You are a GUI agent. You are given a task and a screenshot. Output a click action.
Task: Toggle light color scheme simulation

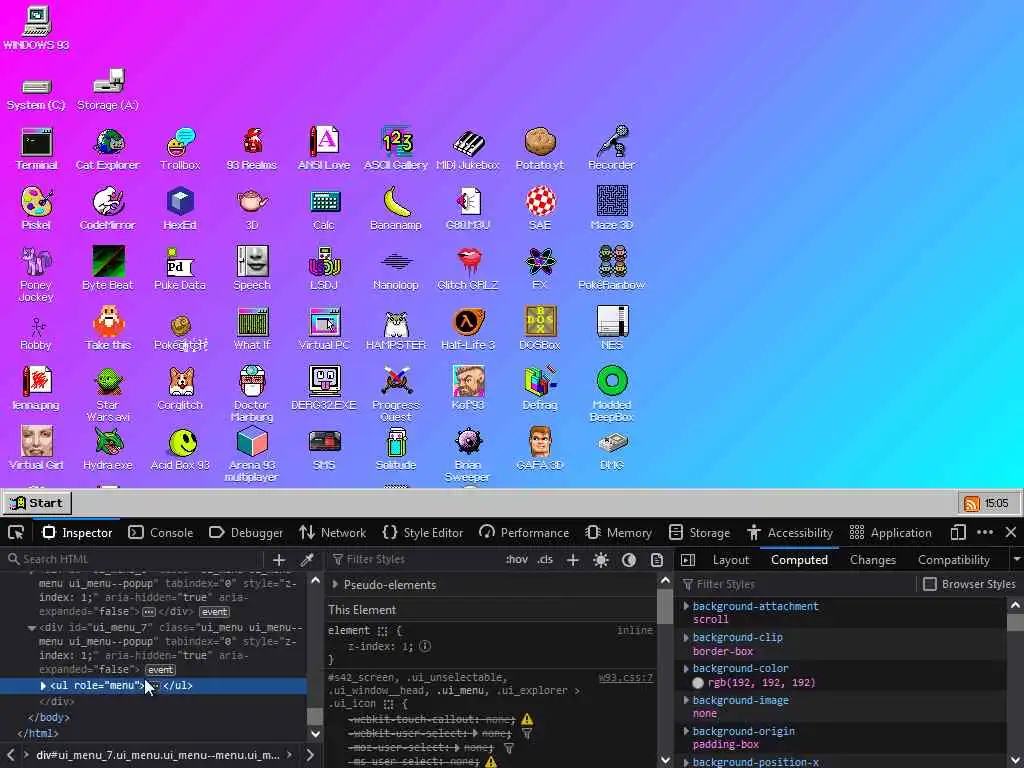tap(601, 560)
